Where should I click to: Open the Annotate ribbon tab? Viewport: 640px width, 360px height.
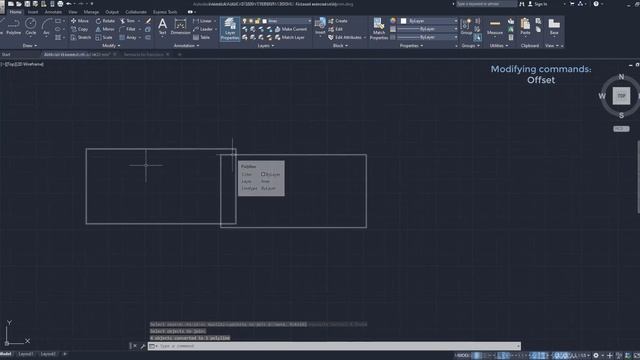click(53, 12)
